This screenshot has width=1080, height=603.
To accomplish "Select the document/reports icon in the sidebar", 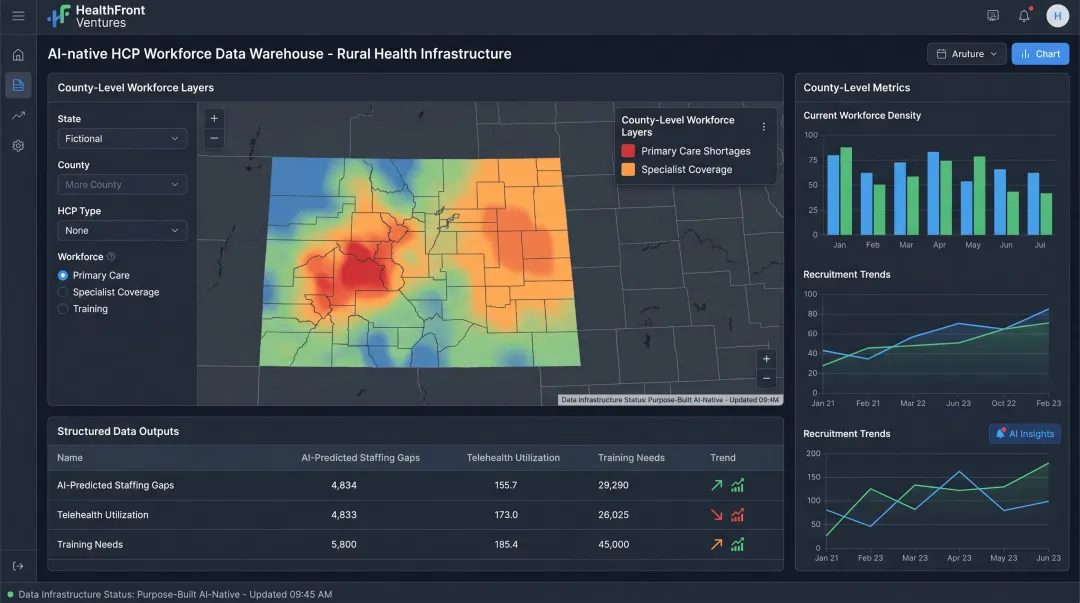I will click(x=18, y=85).
